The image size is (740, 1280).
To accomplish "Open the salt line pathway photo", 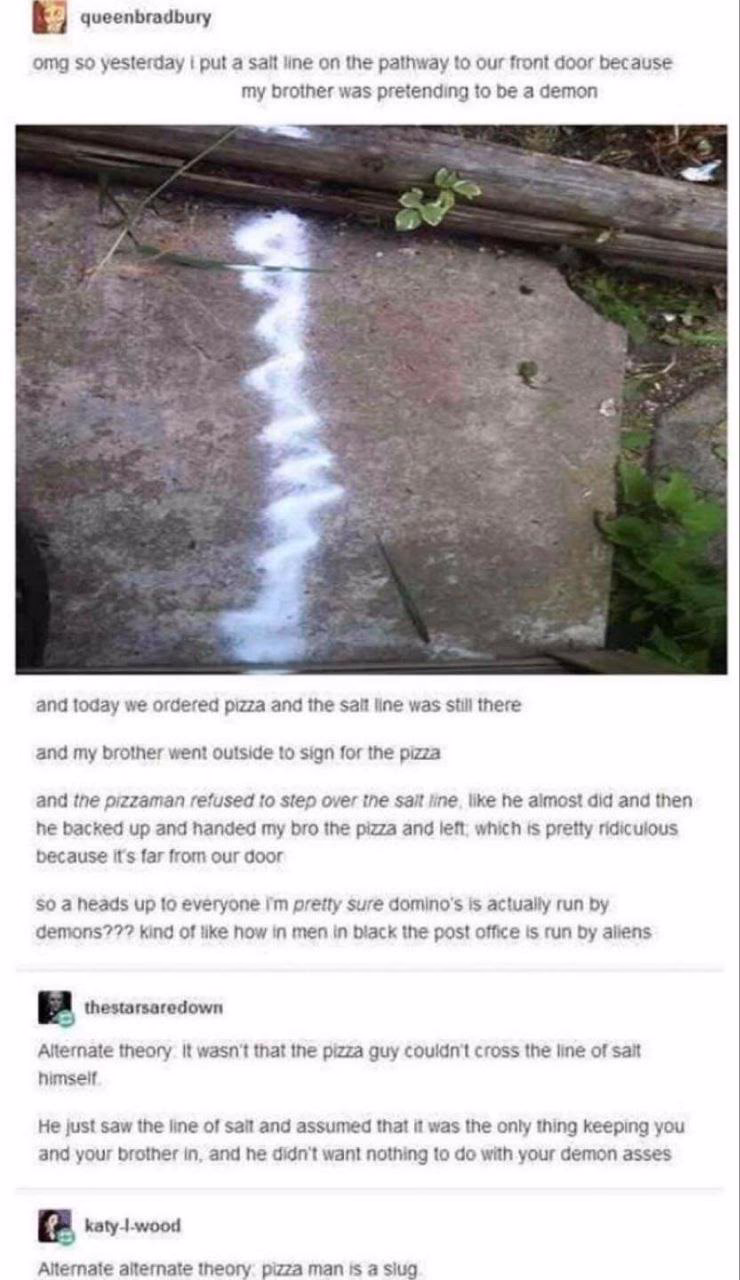I will point(371,399).
